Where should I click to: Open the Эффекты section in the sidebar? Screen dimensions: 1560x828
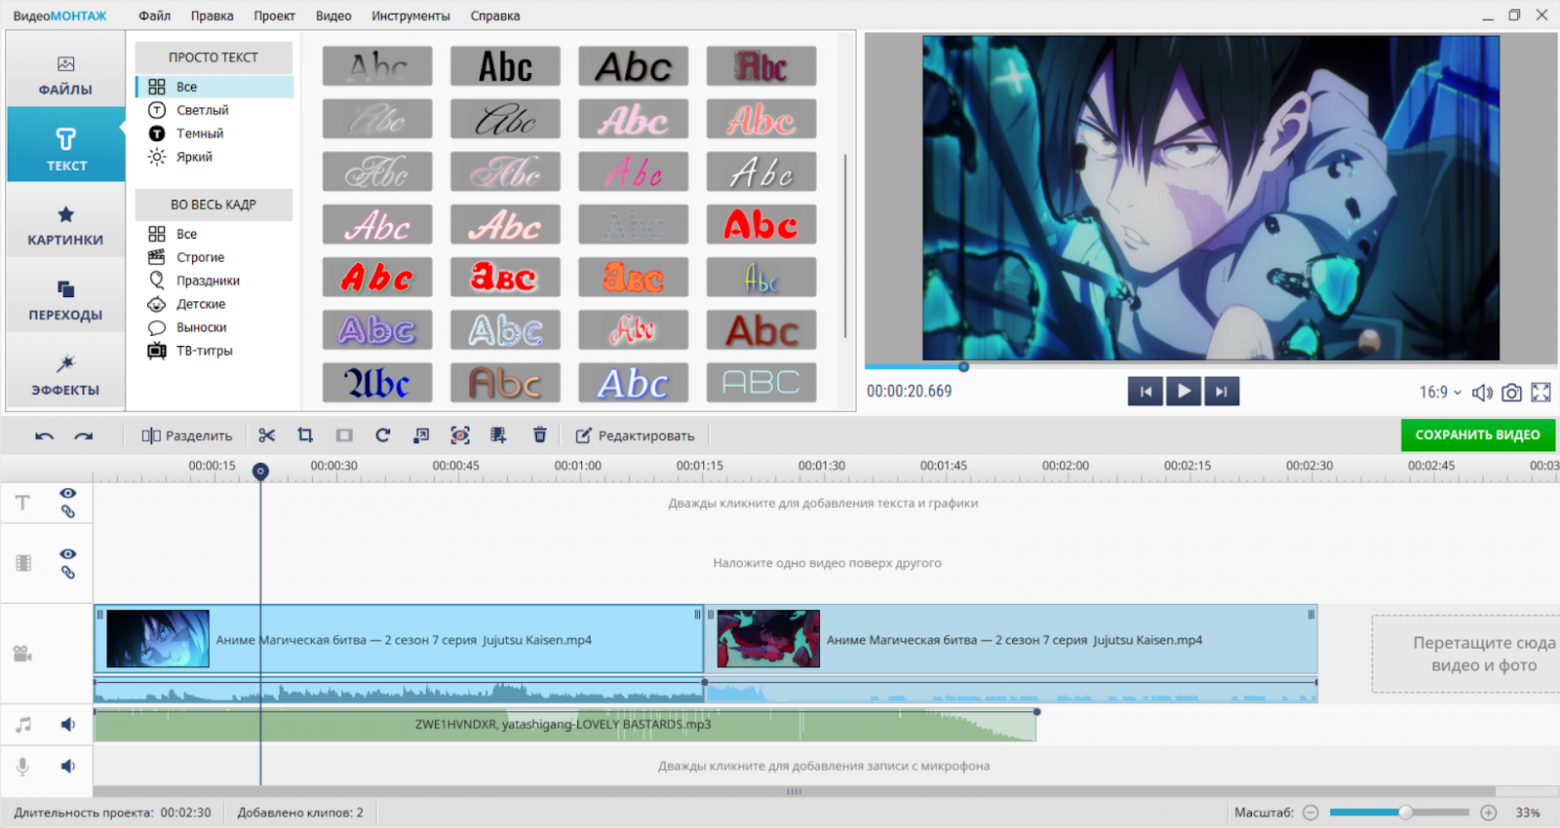(66, 376)
